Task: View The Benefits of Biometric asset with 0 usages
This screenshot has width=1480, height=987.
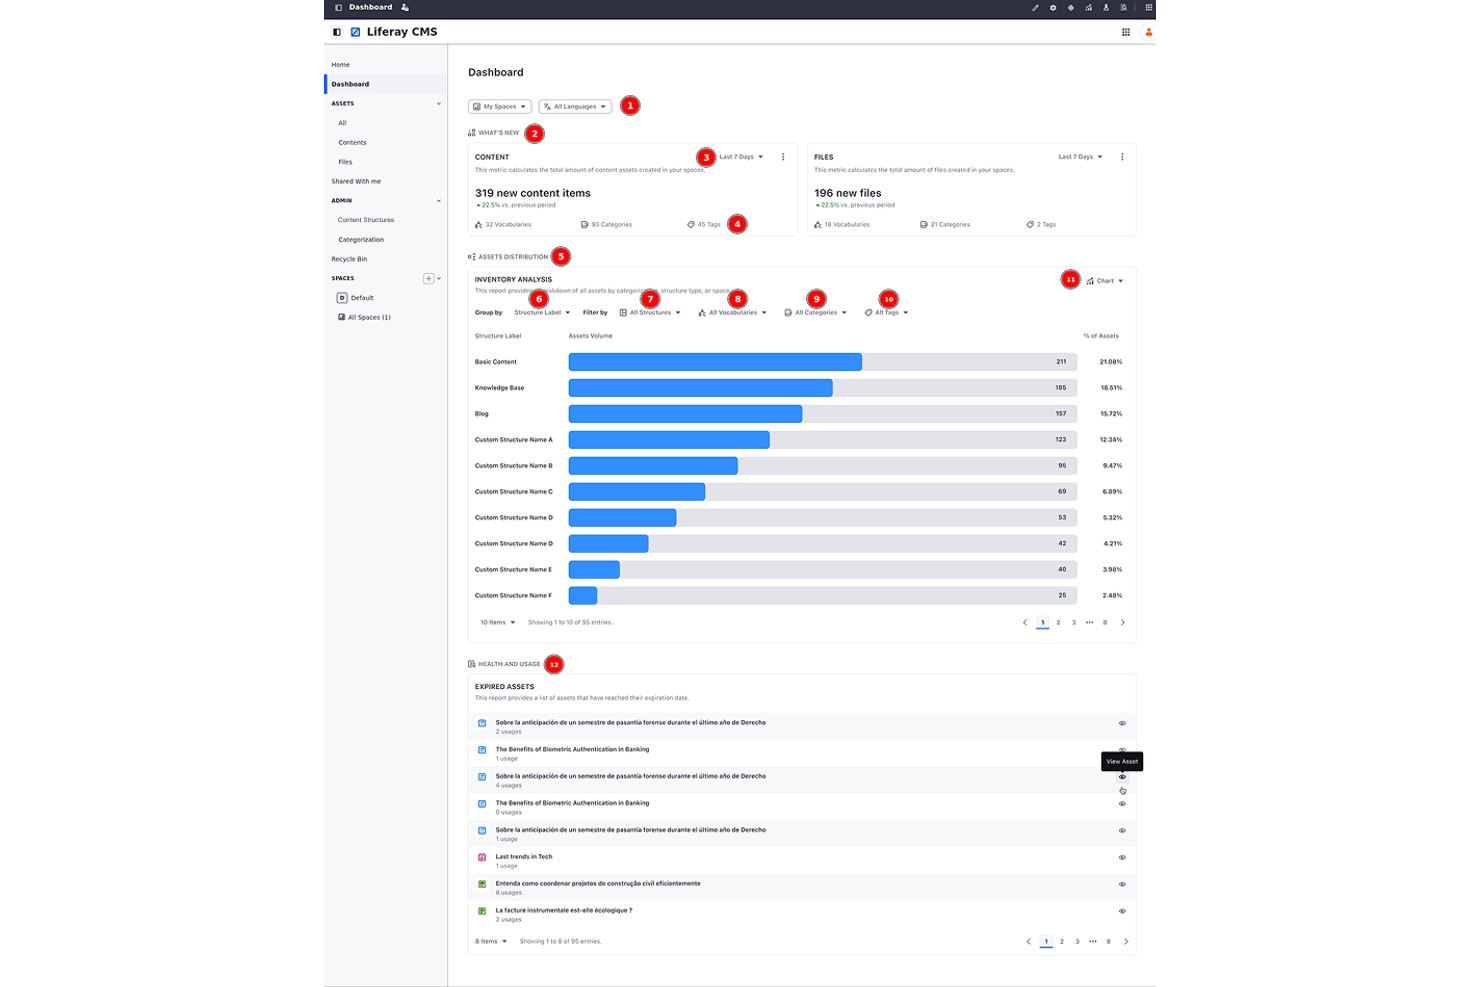Action: tap(1122, 804)
